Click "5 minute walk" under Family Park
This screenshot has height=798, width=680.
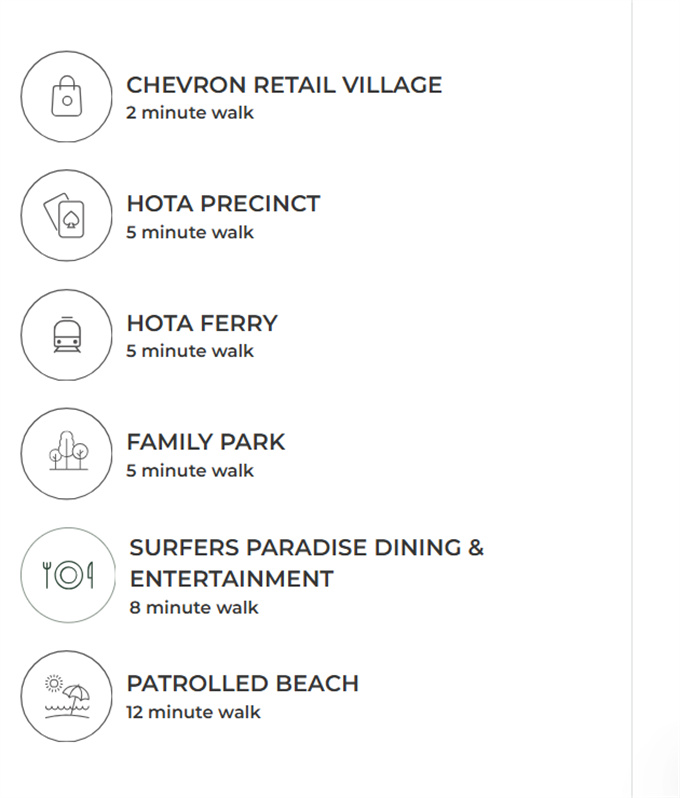[x=190, y=470]
